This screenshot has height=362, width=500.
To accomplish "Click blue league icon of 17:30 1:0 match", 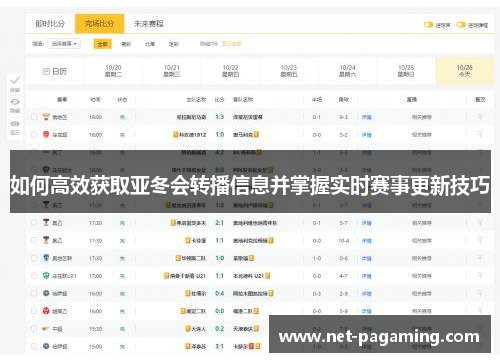I will [46, 258].
